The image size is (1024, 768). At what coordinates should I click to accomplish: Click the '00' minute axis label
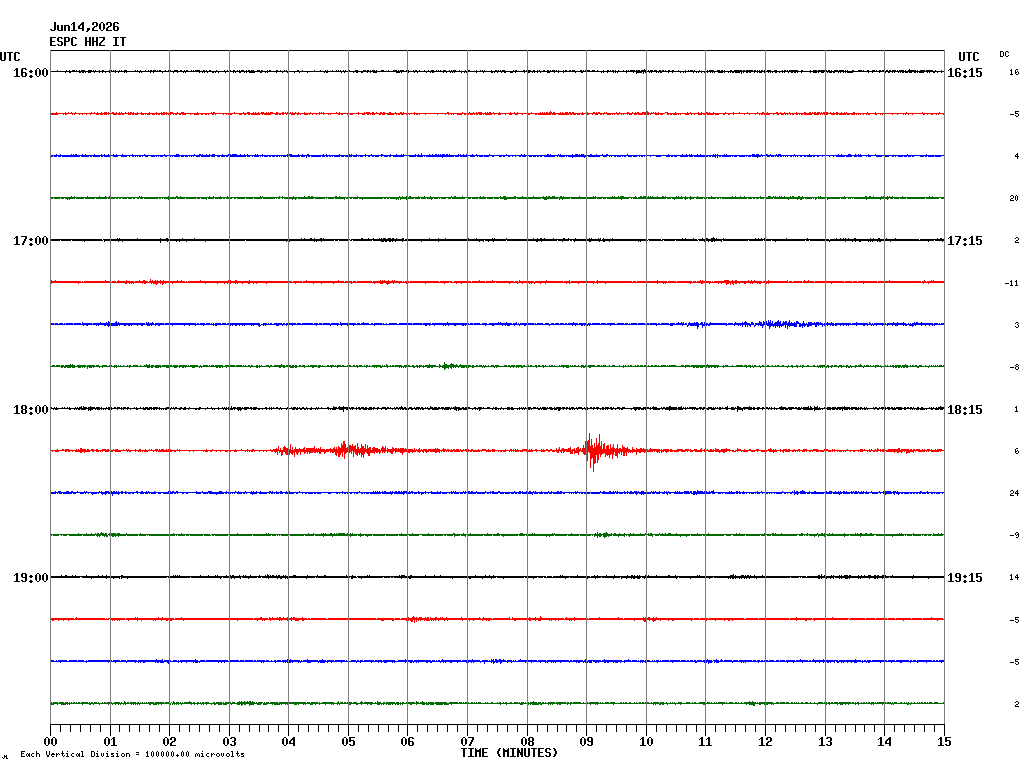50,742
